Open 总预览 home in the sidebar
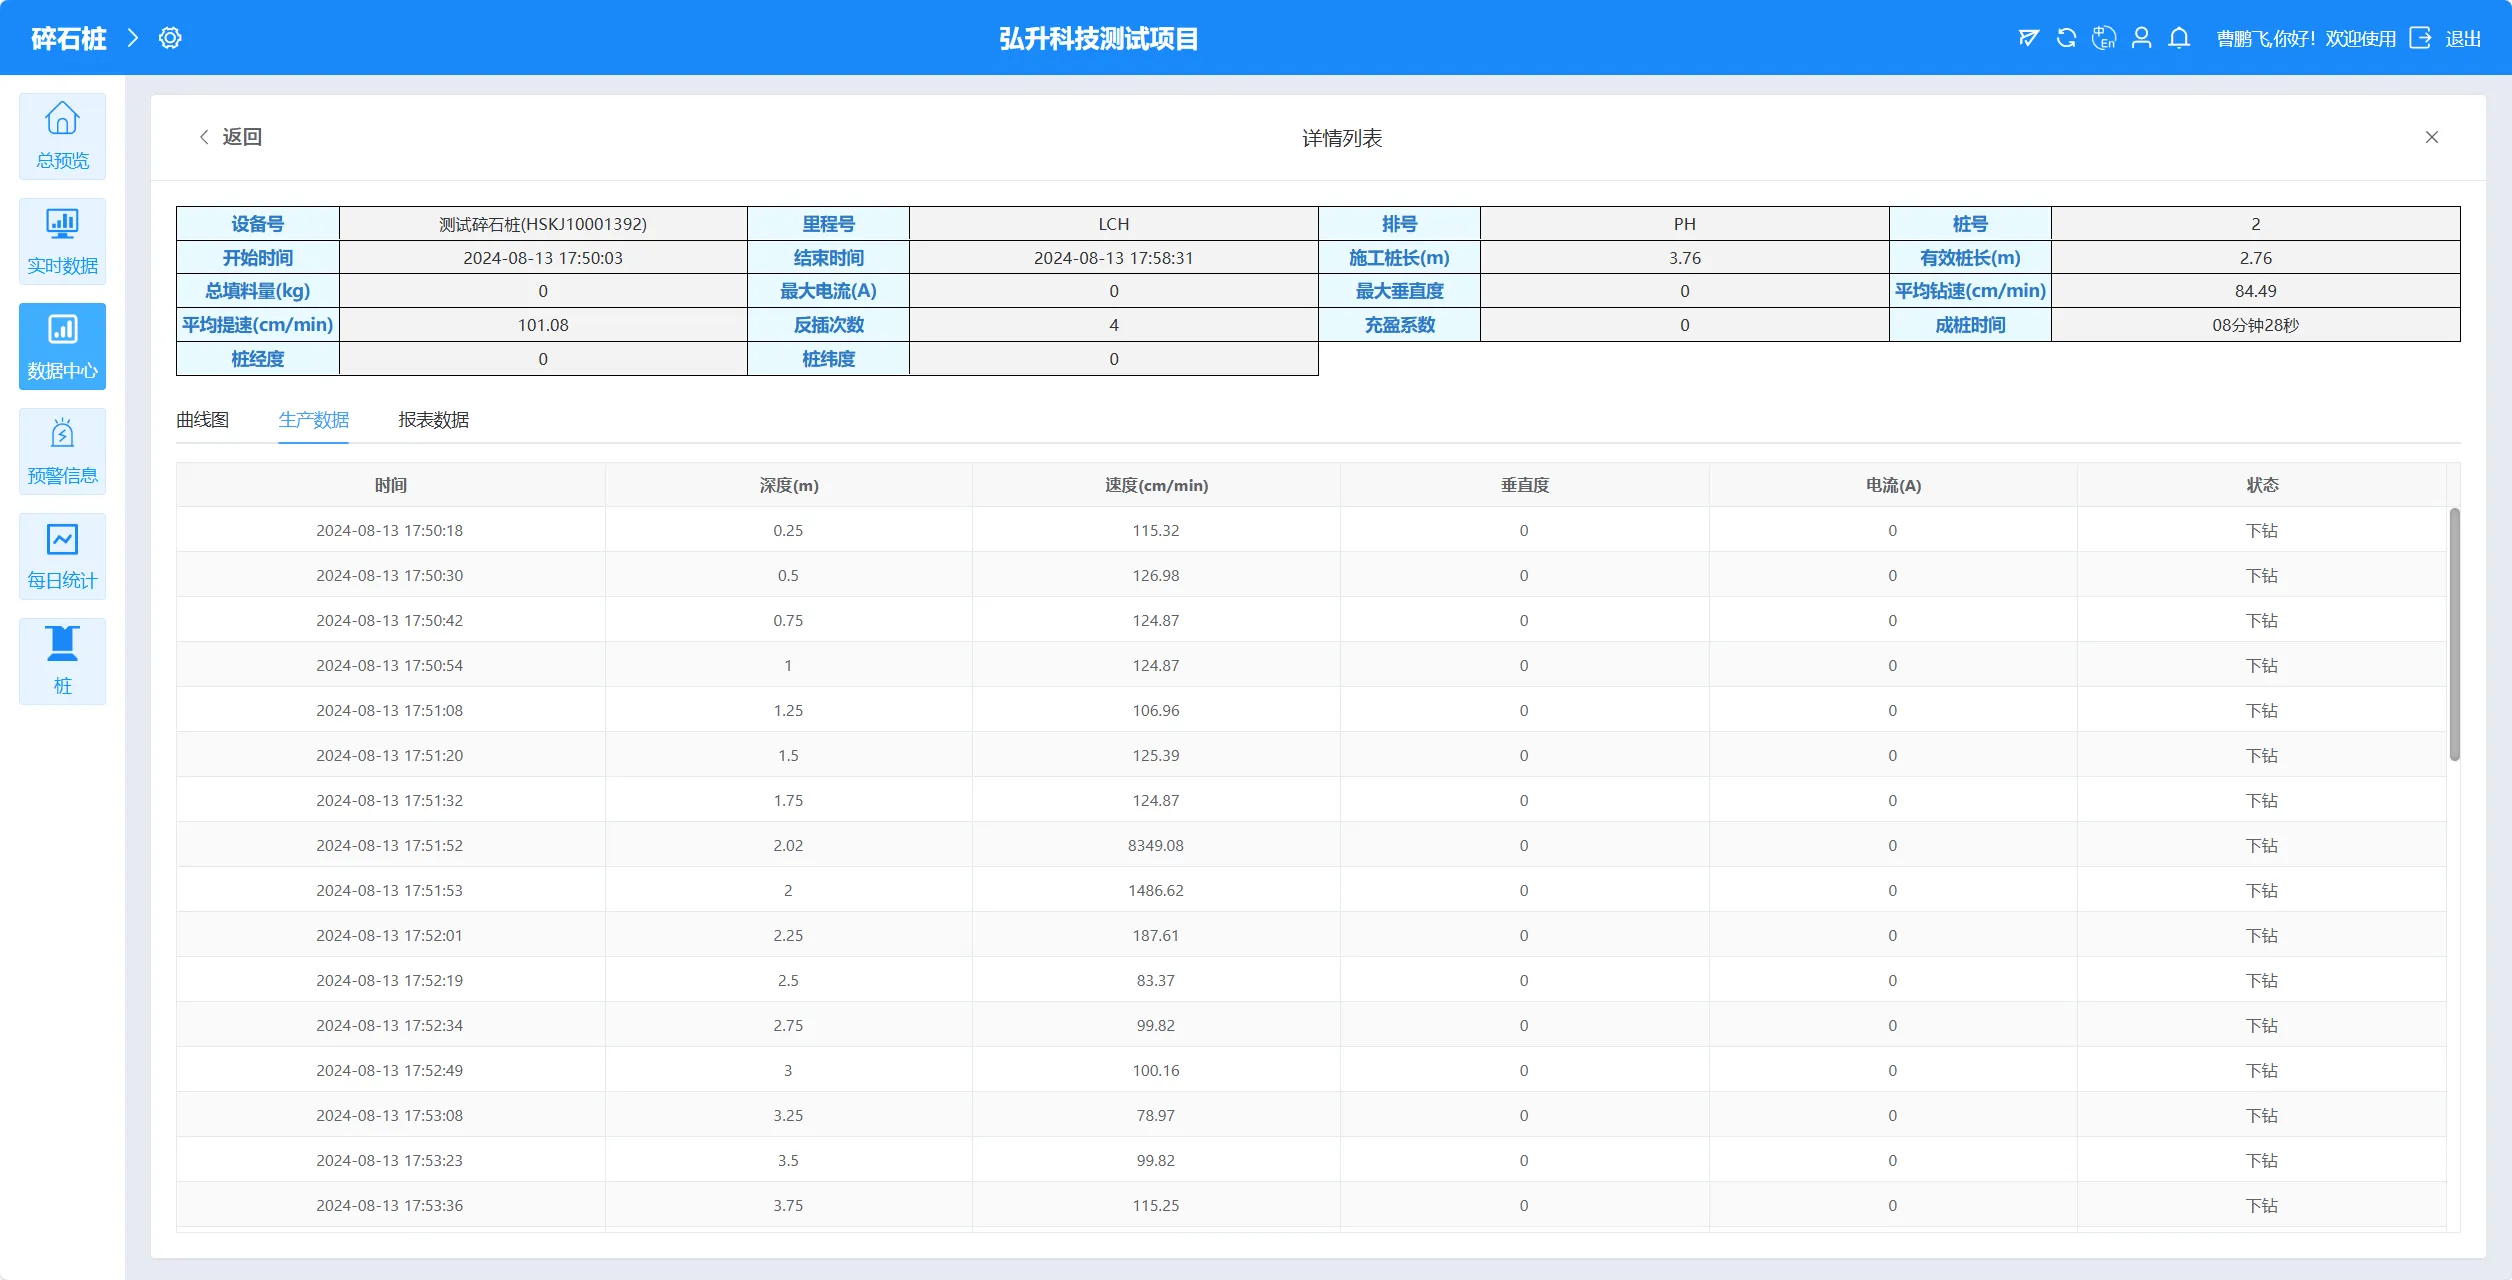2512x1280 pixels. tap(62, 136)
